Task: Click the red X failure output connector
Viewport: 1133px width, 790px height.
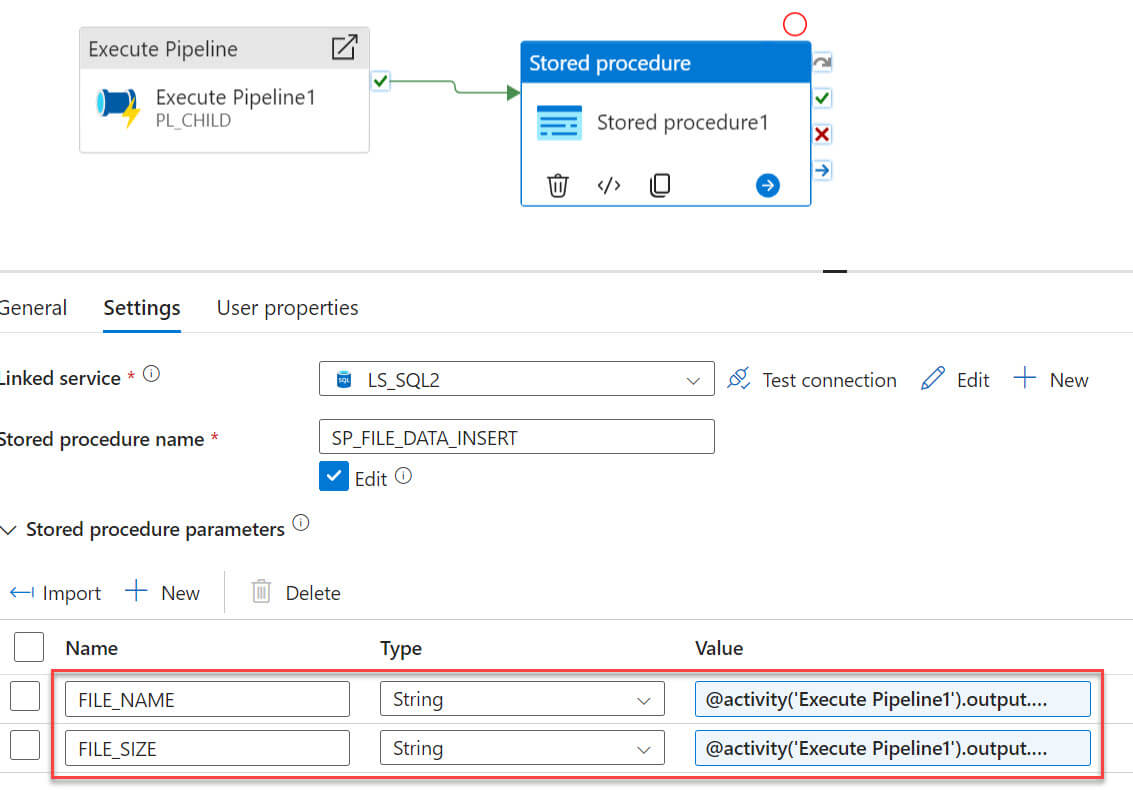Action: 822,134
